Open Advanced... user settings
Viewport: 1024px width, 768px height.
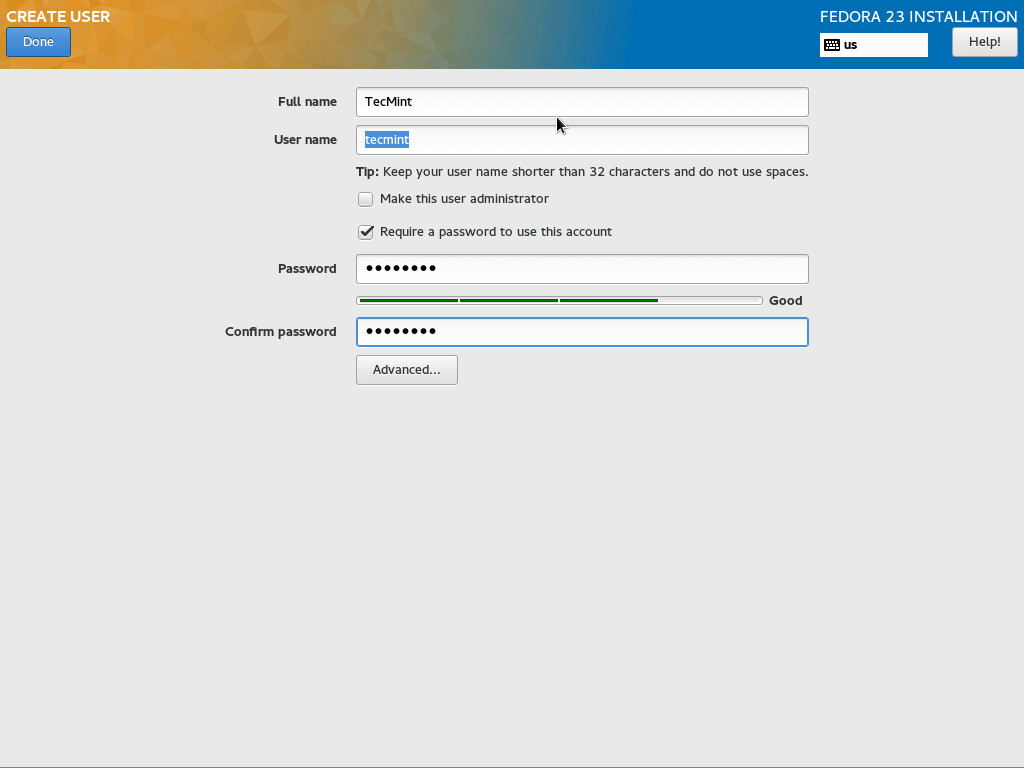[406, 370]
